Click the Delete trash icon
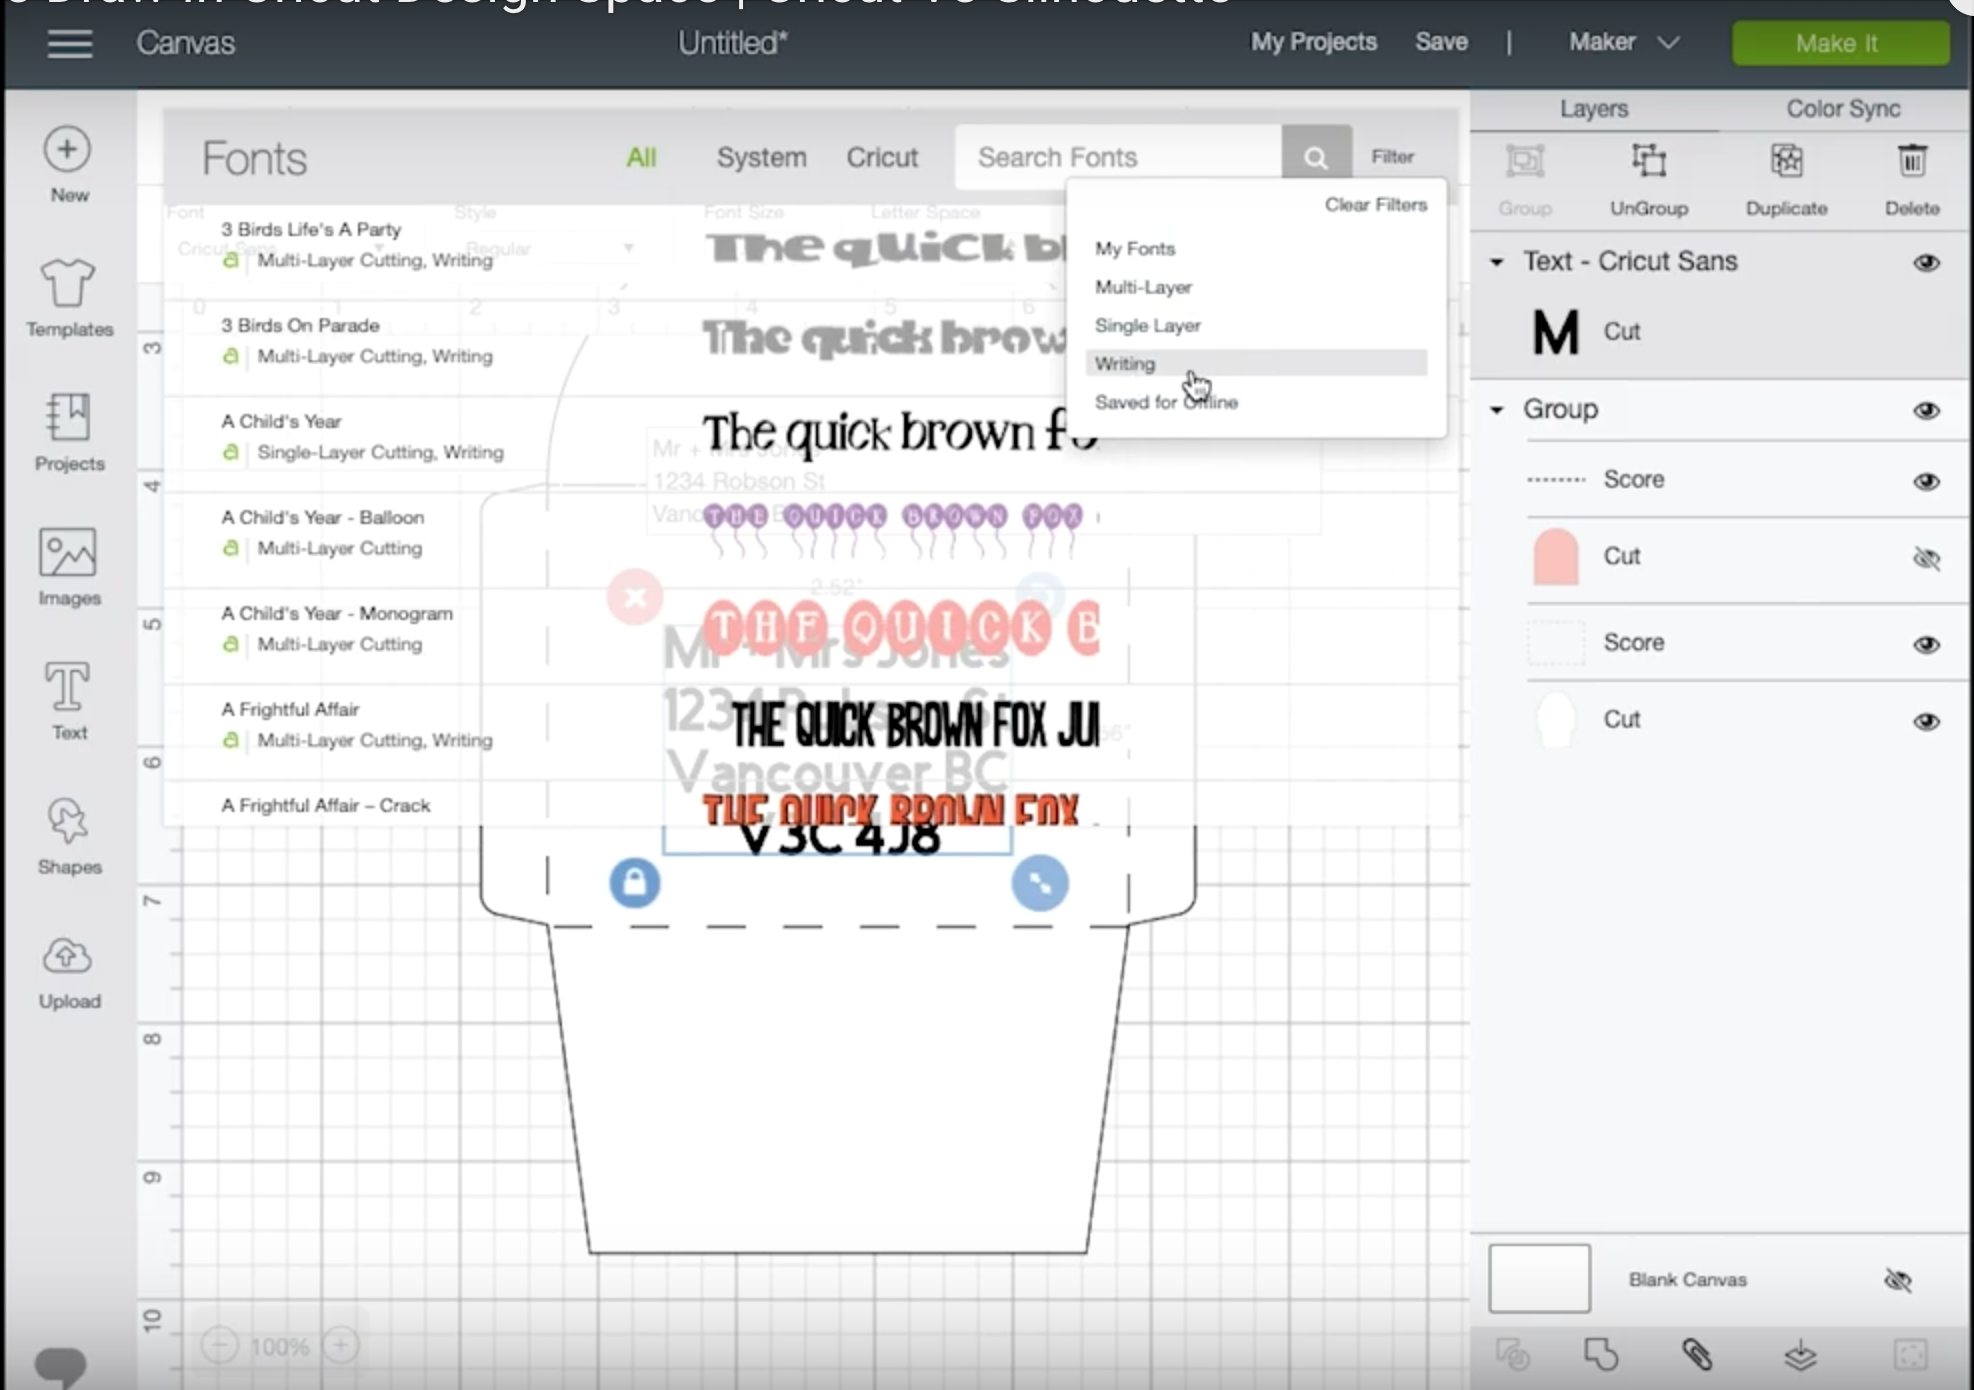1974x1390 pixels. (x=1912, y=161)
